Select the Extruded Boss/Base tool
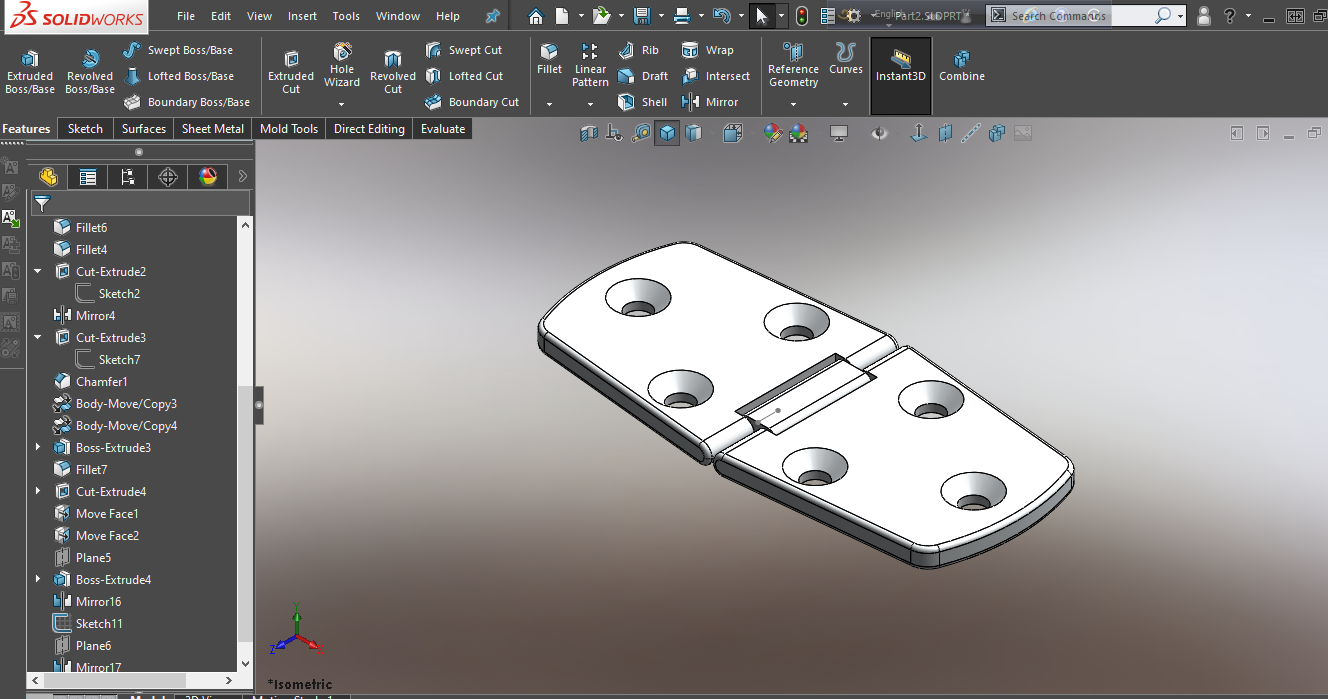 (x=30, y=71)
